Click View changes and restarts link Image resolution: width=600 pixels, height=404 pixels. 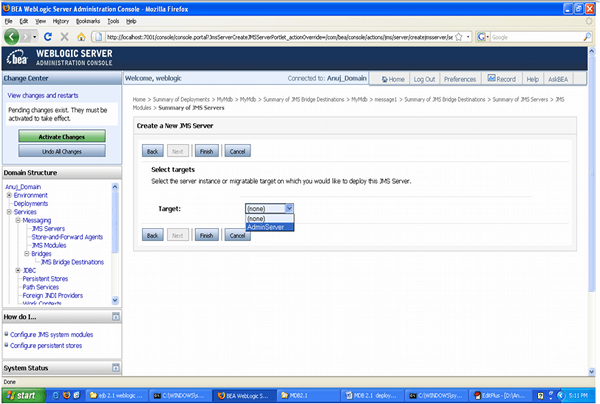tap(49, 94)
